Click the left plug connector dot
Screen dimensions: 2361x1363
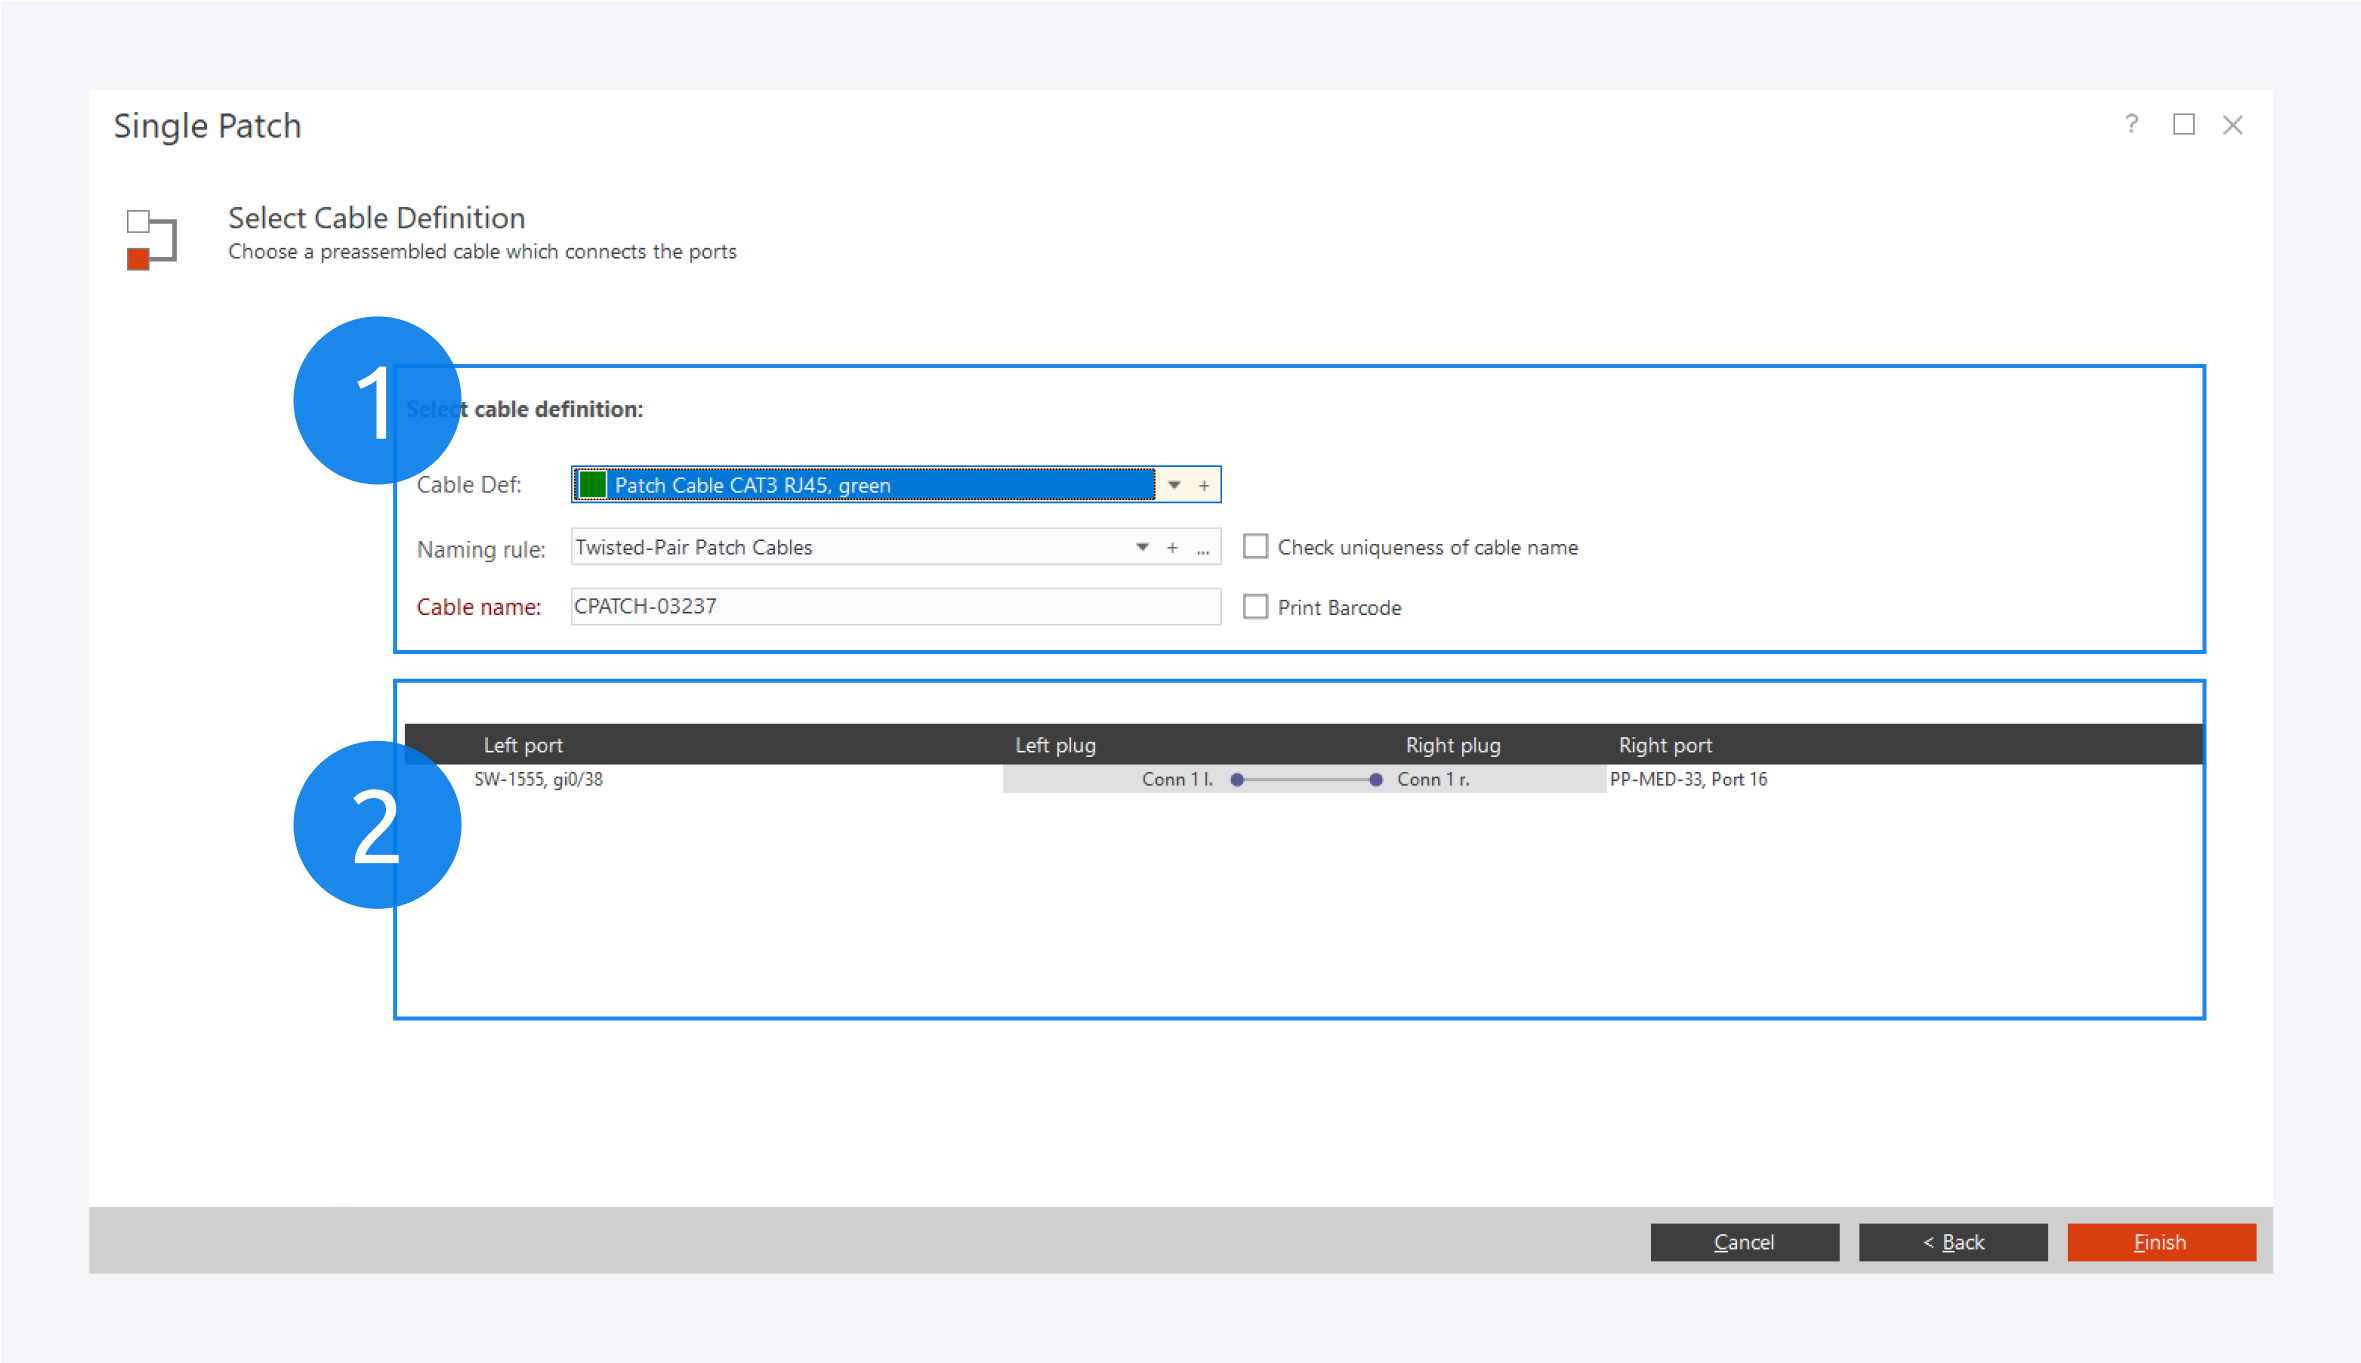coord(1237,779)
